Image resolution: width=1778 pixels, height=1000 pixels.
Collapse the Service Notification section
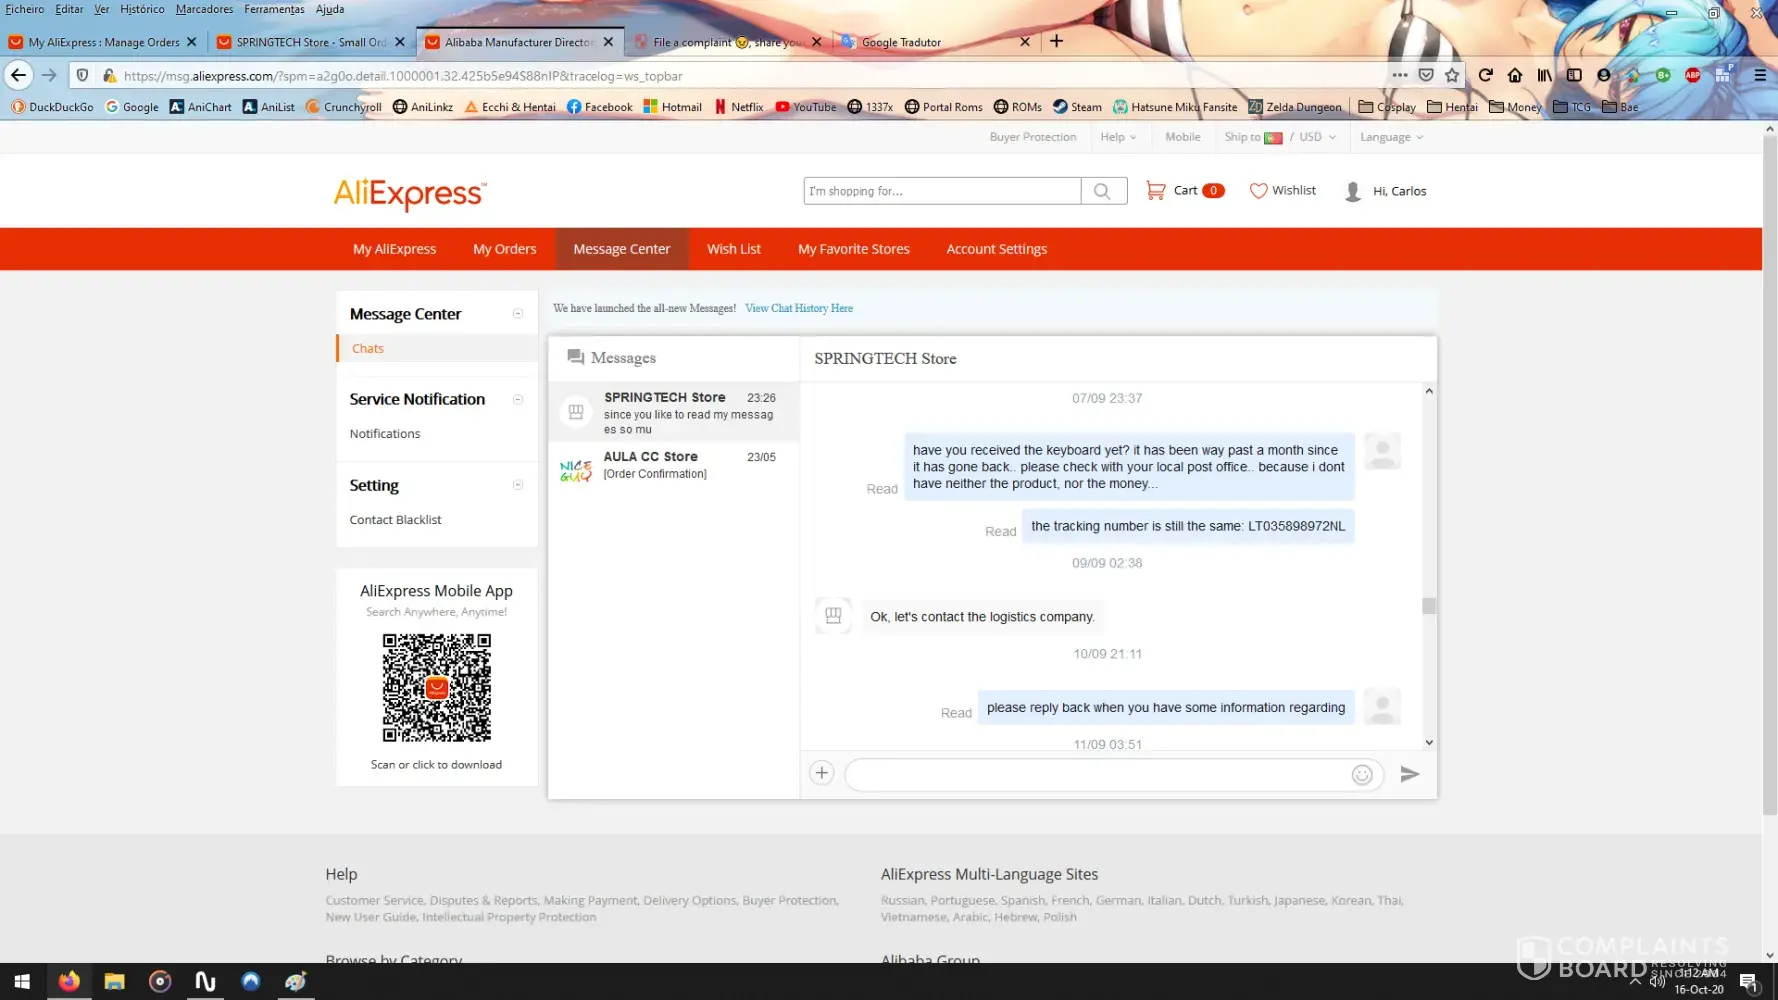tap(518, 399)
